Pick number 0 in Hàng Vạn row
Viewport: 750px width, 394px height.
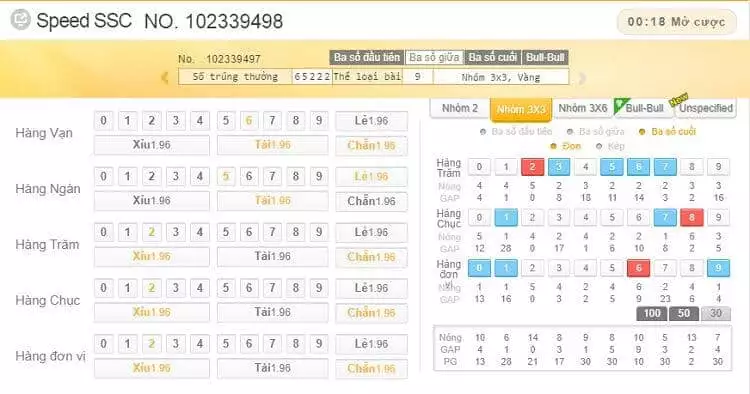click(103, 120)
